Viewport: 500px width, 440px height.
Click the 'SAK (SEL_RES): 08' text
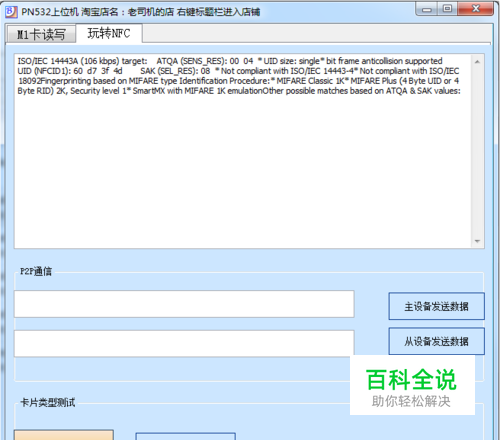coord(175,71)
